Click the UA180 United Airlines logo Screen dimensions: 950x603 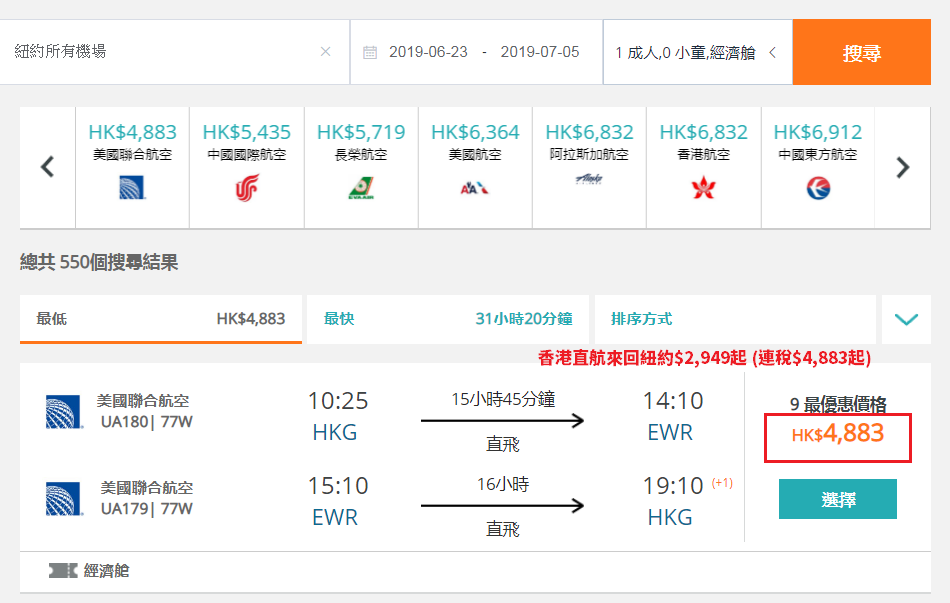coord(64,412)
